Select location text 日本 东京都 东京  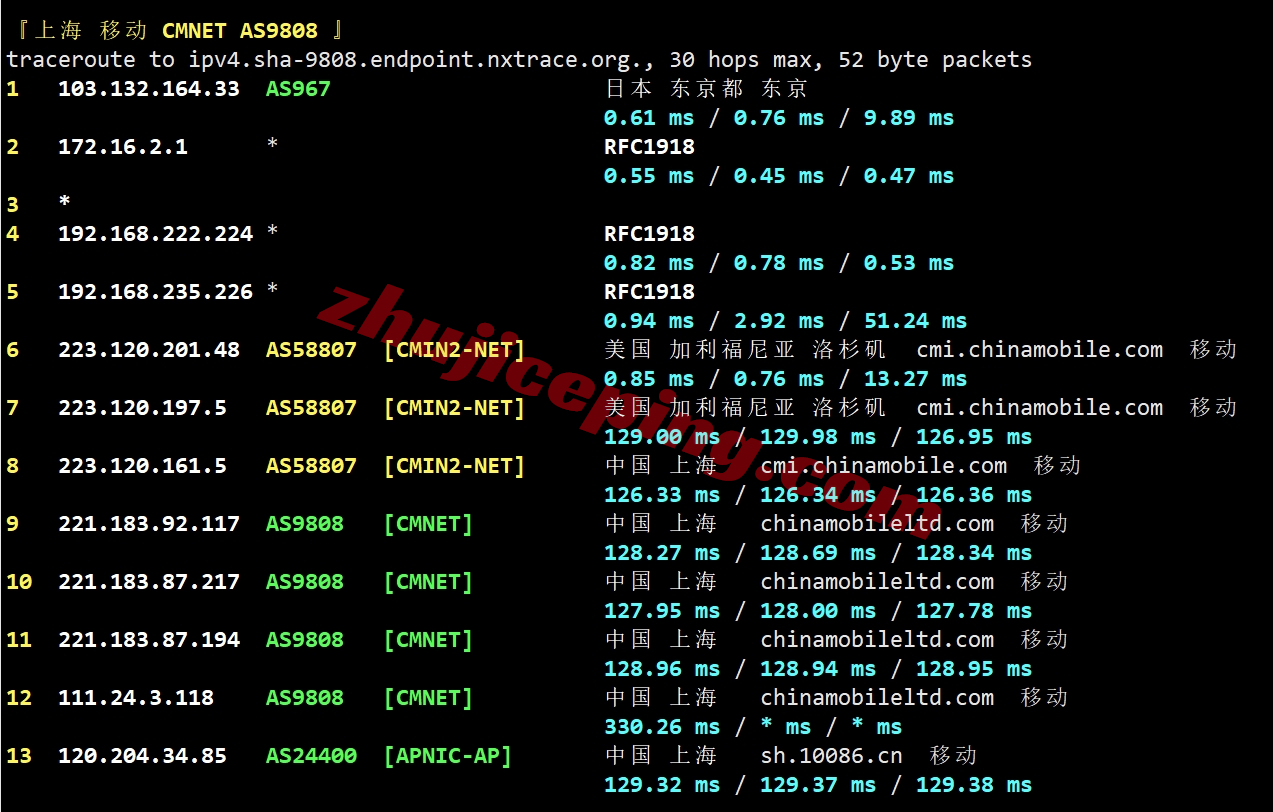tap(706, 89)
